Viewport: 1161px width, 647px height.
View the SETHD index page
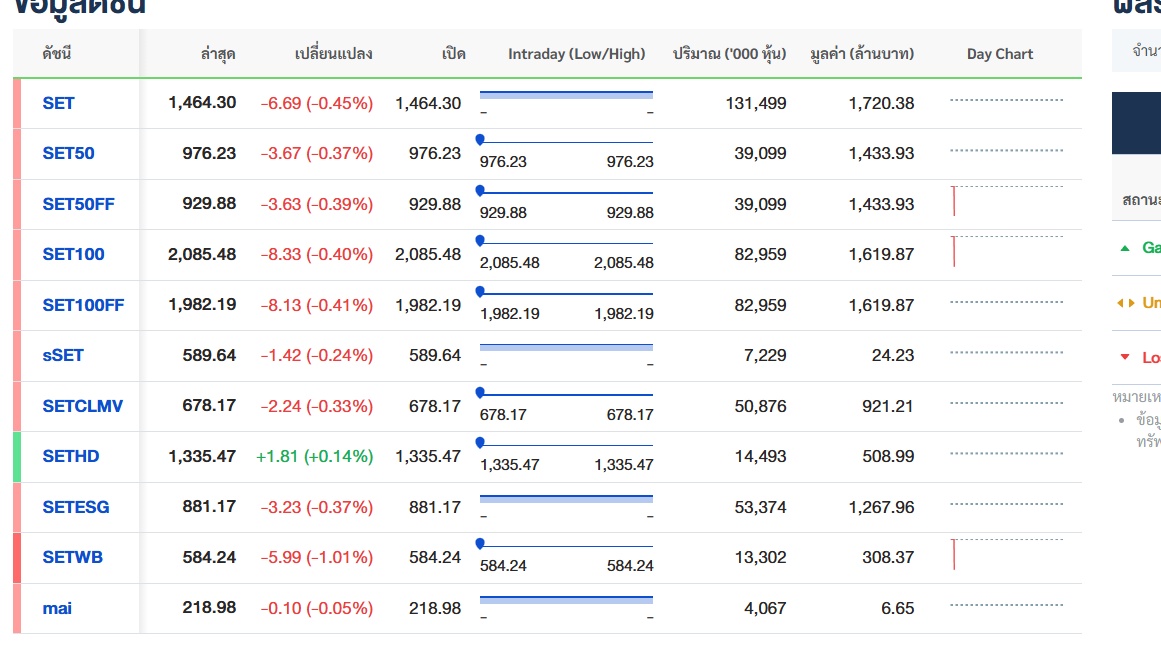click(x=71, y=456)
